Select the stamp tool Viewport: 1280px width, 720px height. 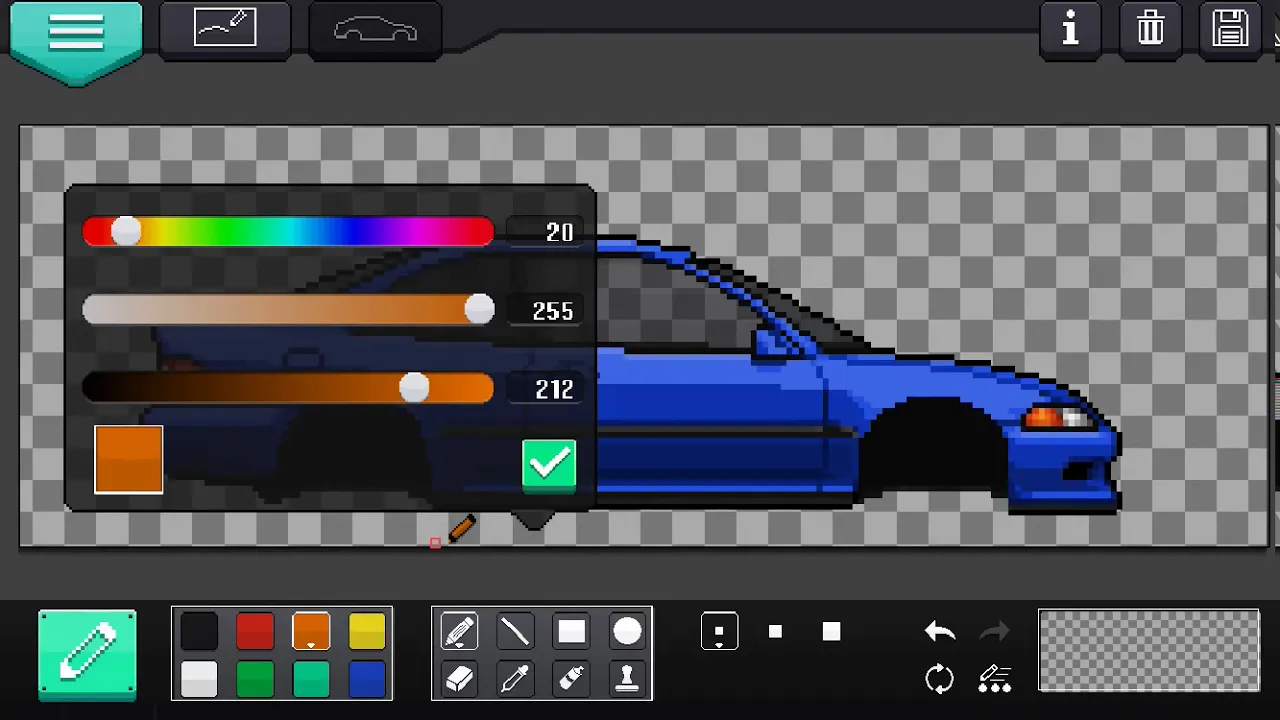click(627, 680)
